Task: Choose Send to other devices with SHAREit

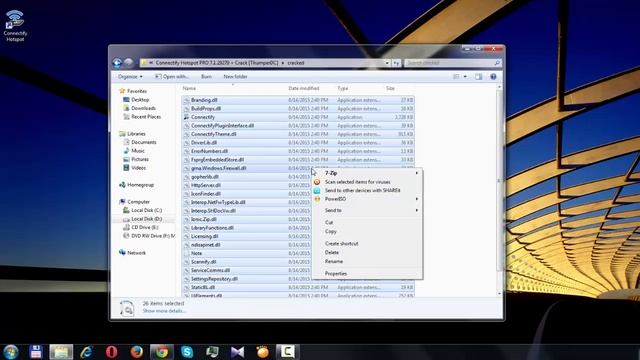Action: tap(367, 191)
